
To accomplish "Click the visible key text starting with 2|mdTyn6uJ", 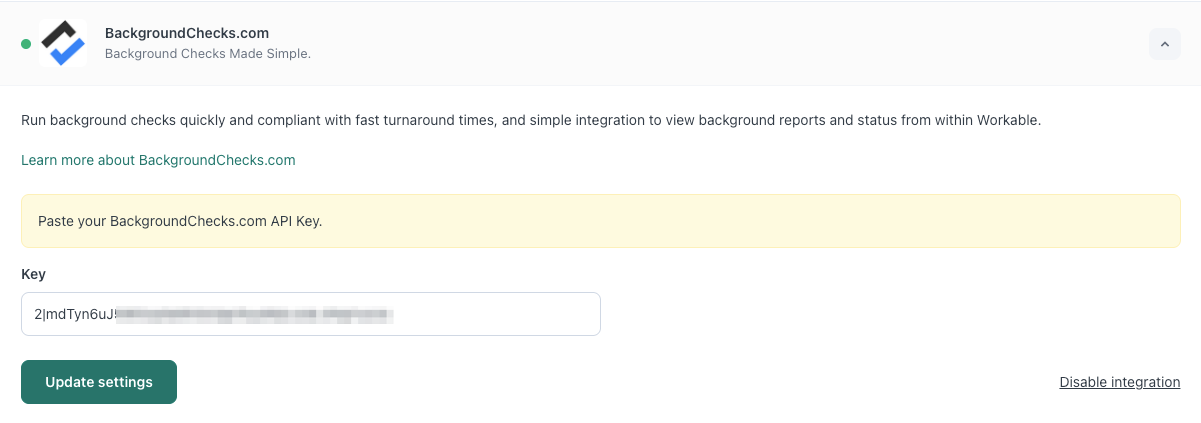I will click(74, 315).
